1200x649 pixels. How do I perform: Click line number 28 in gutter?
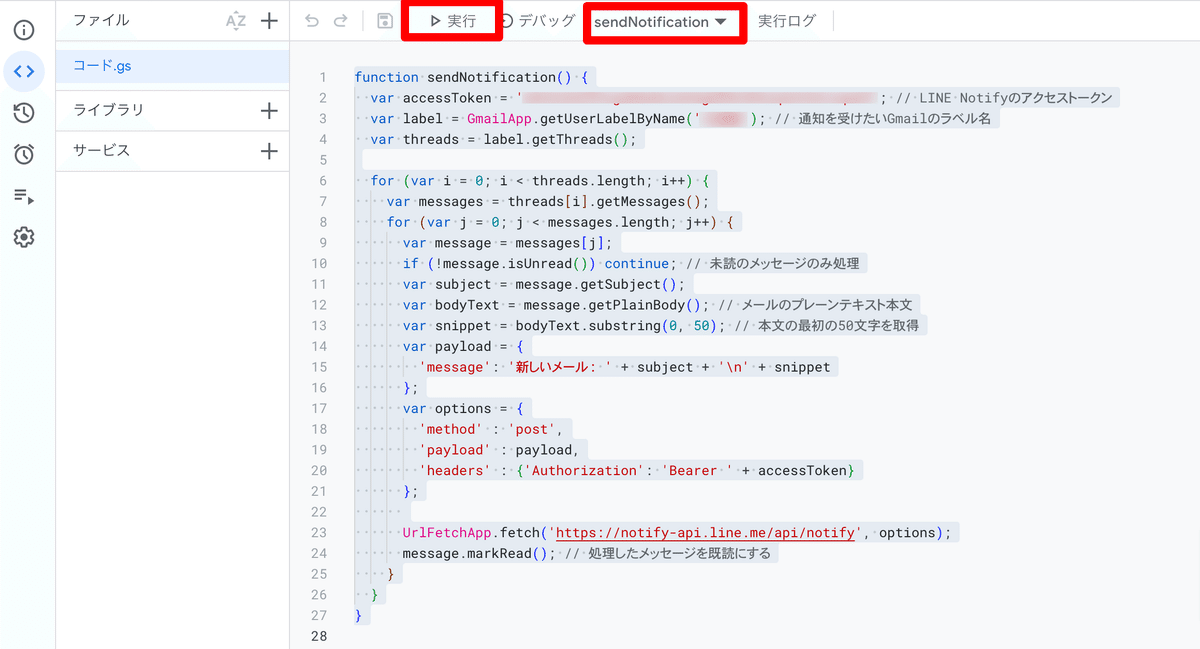click(x=319, y=637)
